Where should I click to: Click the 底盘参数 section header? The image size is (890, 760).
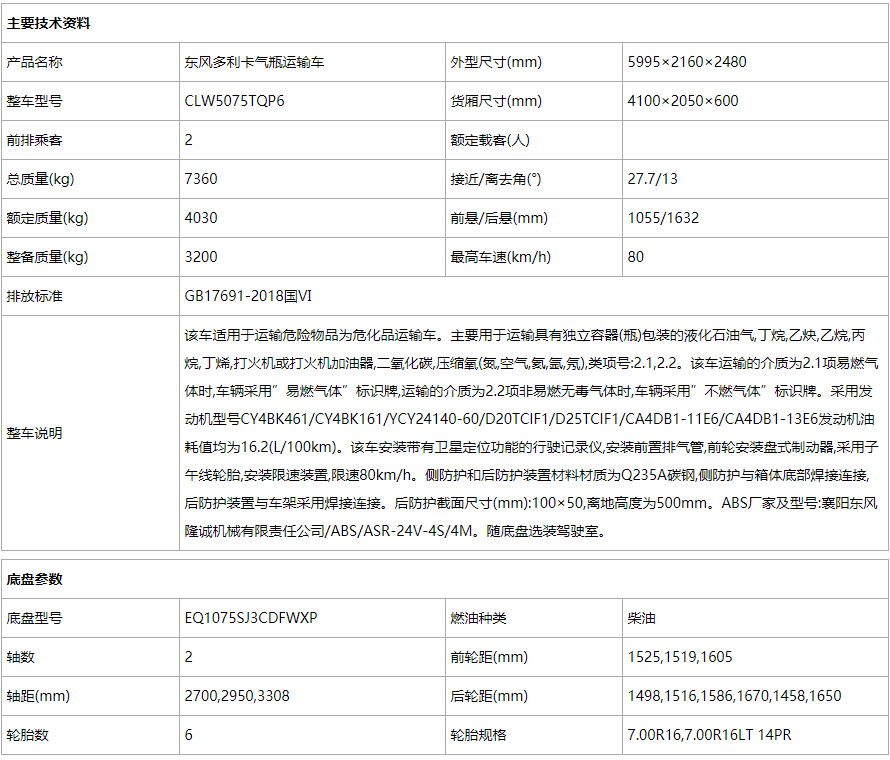(x=35, y=580)
